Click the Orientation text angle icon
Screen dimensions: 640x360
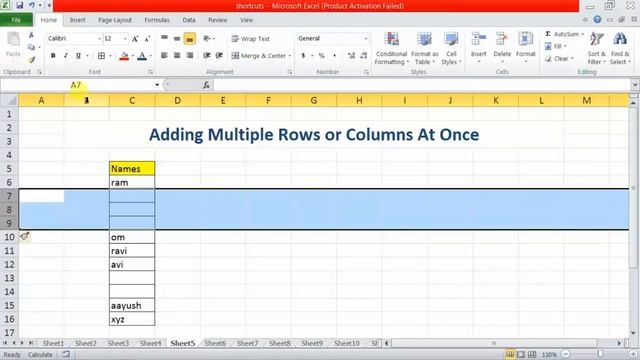(x=207, y=38)
